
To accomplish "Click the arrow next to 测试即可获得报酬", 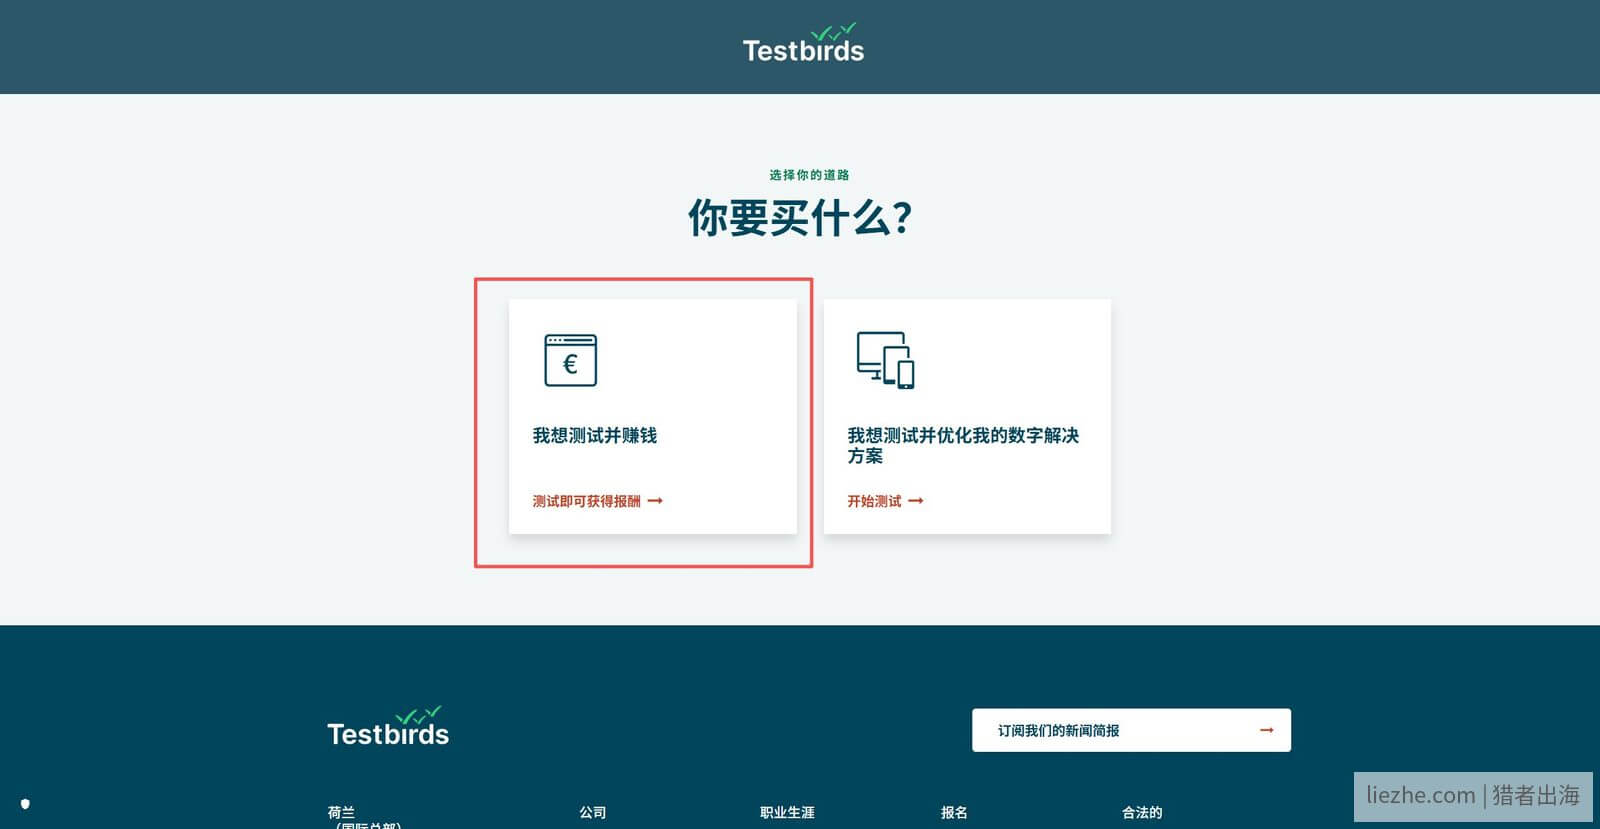I will pyautogui.click(x=655, y=501).
